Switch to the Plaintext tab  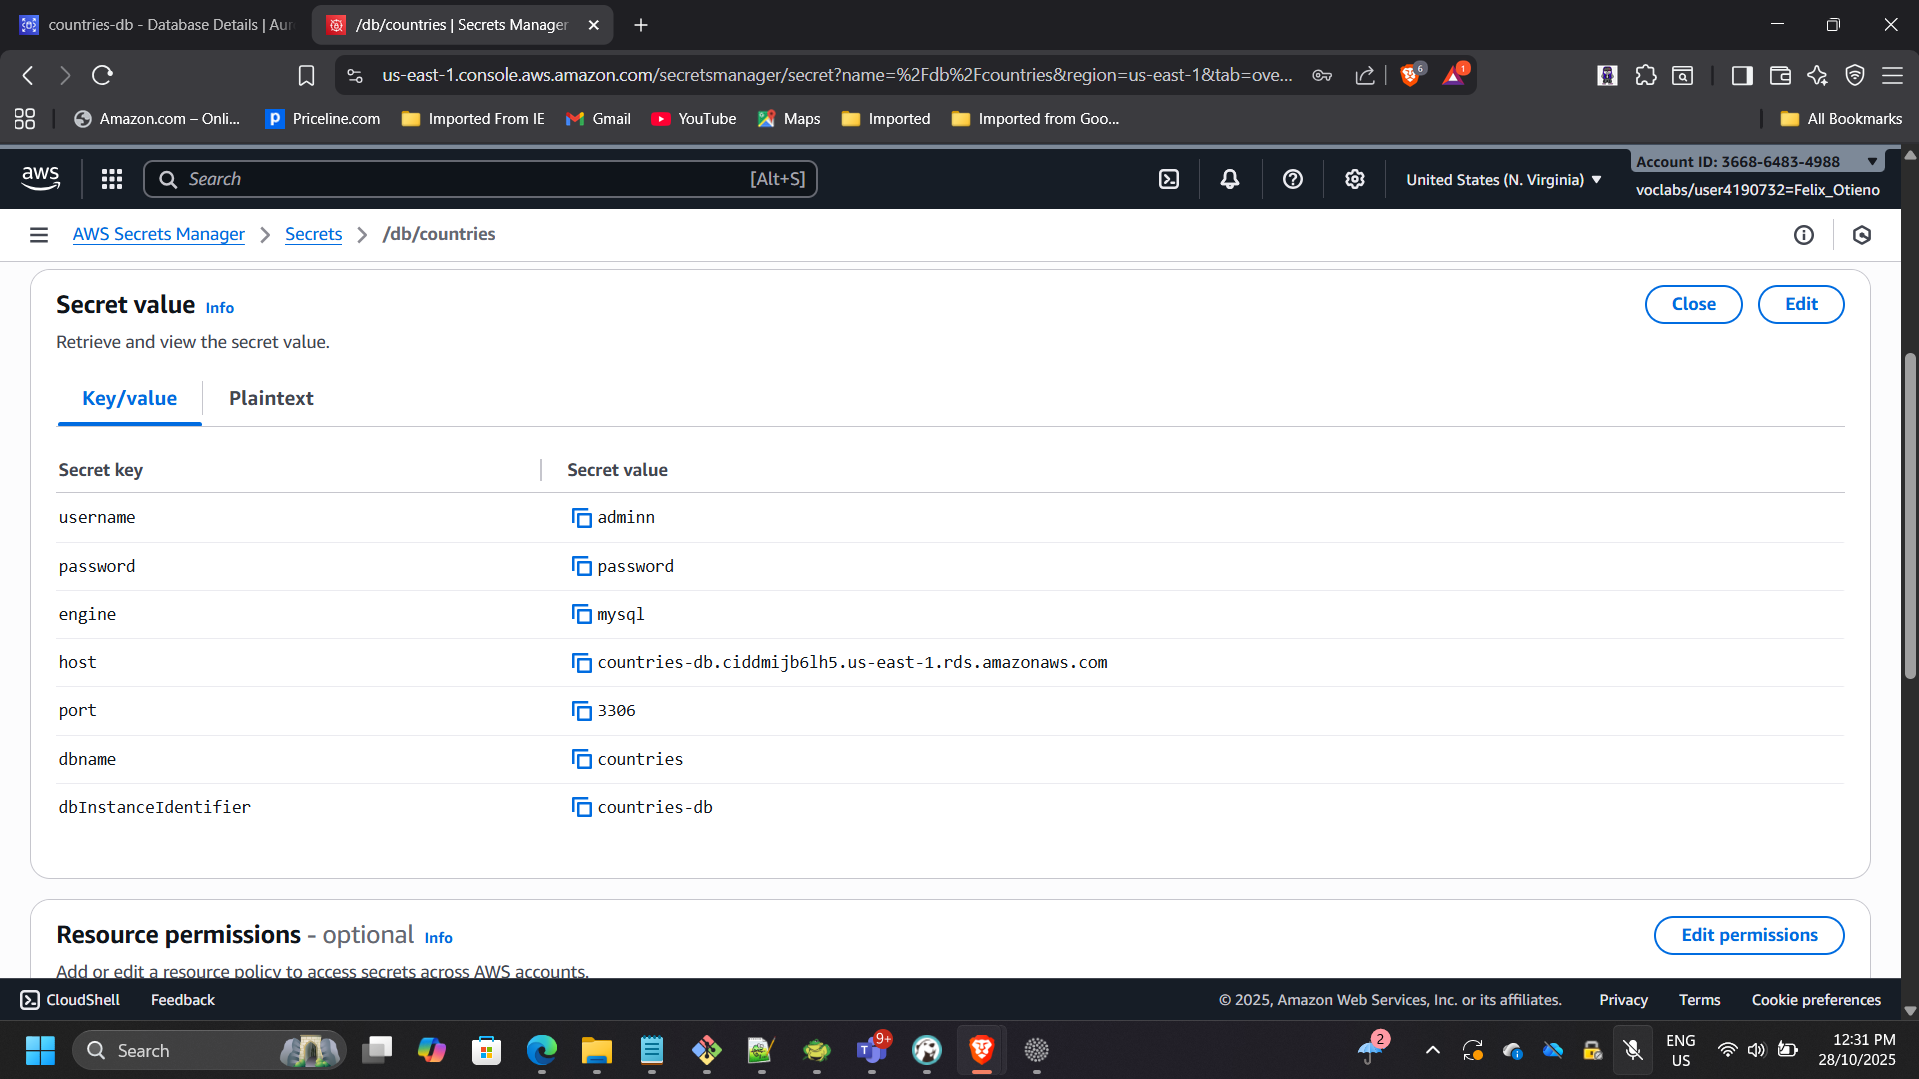(x=271, y=398)
